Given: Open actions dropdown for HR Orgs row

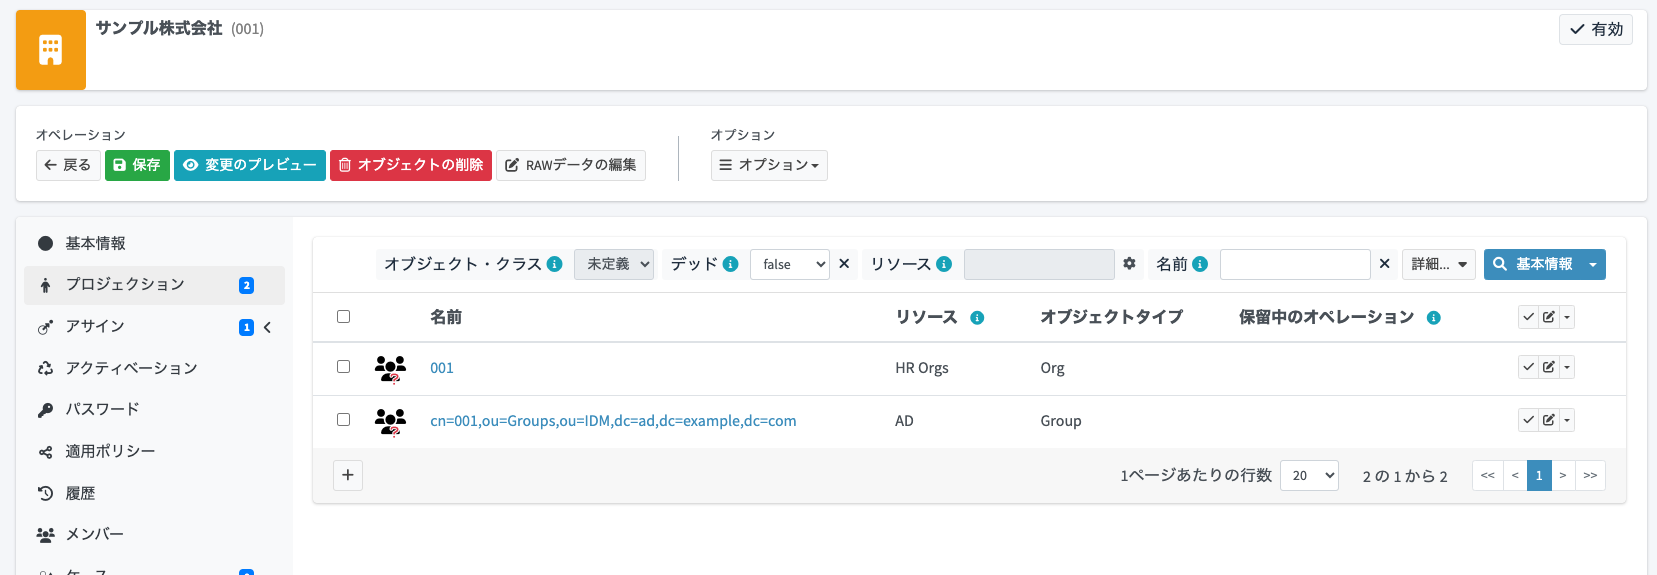Looking at the screenshot, I should pos(1567,367).
